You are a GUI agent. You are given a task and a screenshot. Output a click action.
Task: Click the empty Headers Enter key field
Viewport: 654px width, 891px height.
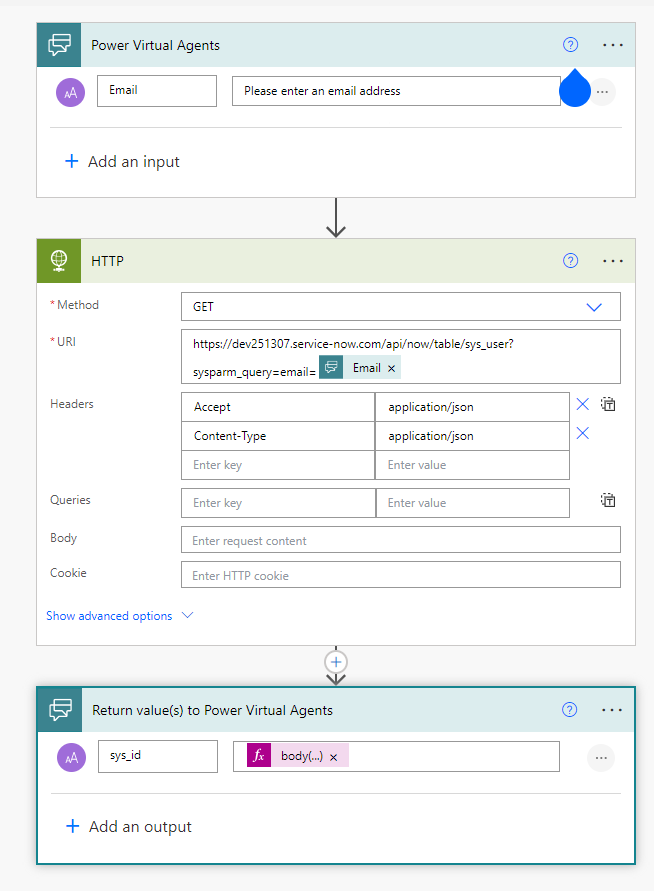(278, 465)
